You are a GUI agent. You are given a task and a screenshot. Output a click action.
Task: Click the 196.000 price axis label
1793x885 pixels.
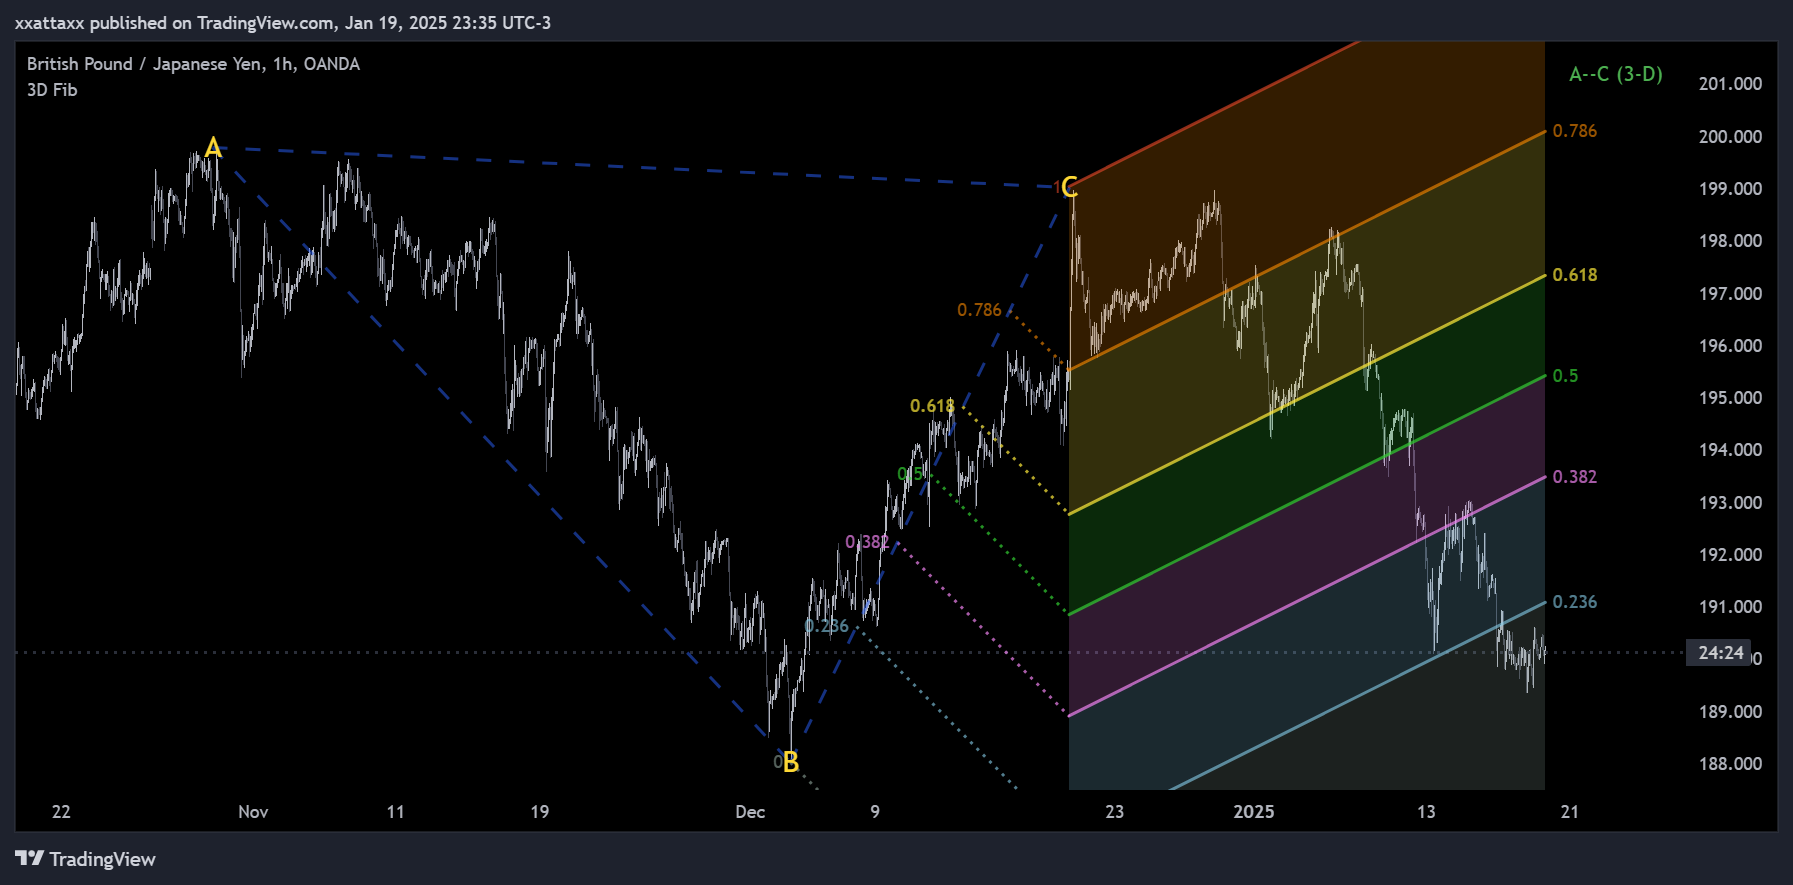[x=1730, y=346]
